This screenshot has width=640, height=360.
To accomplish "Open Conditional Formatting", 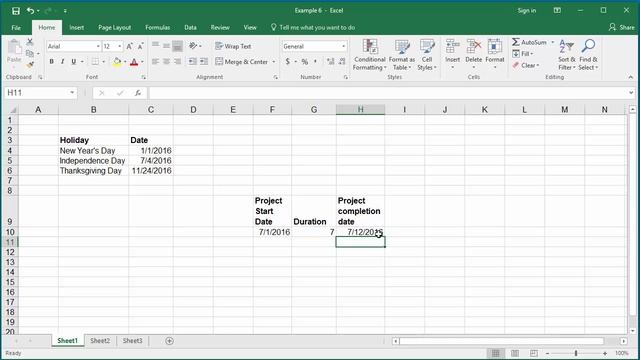I will coord(370,55).
